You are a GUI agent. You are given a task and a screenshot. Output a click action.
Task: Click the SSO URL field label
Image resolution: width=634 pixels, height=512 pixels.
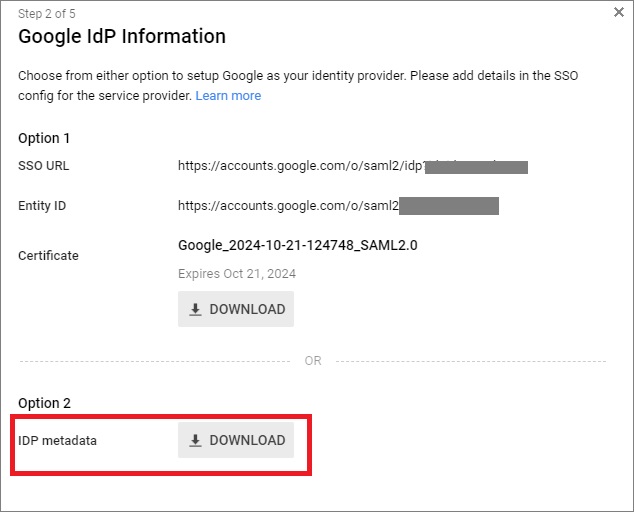(x=44, y=166)
